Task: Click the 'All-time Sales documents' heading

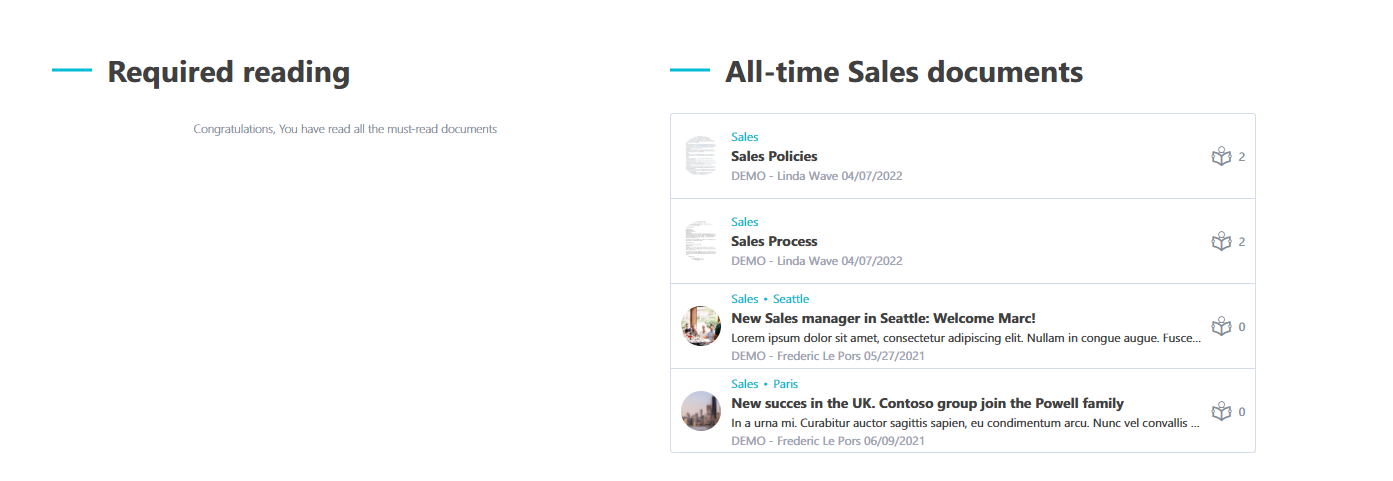Action: [903, 72]
